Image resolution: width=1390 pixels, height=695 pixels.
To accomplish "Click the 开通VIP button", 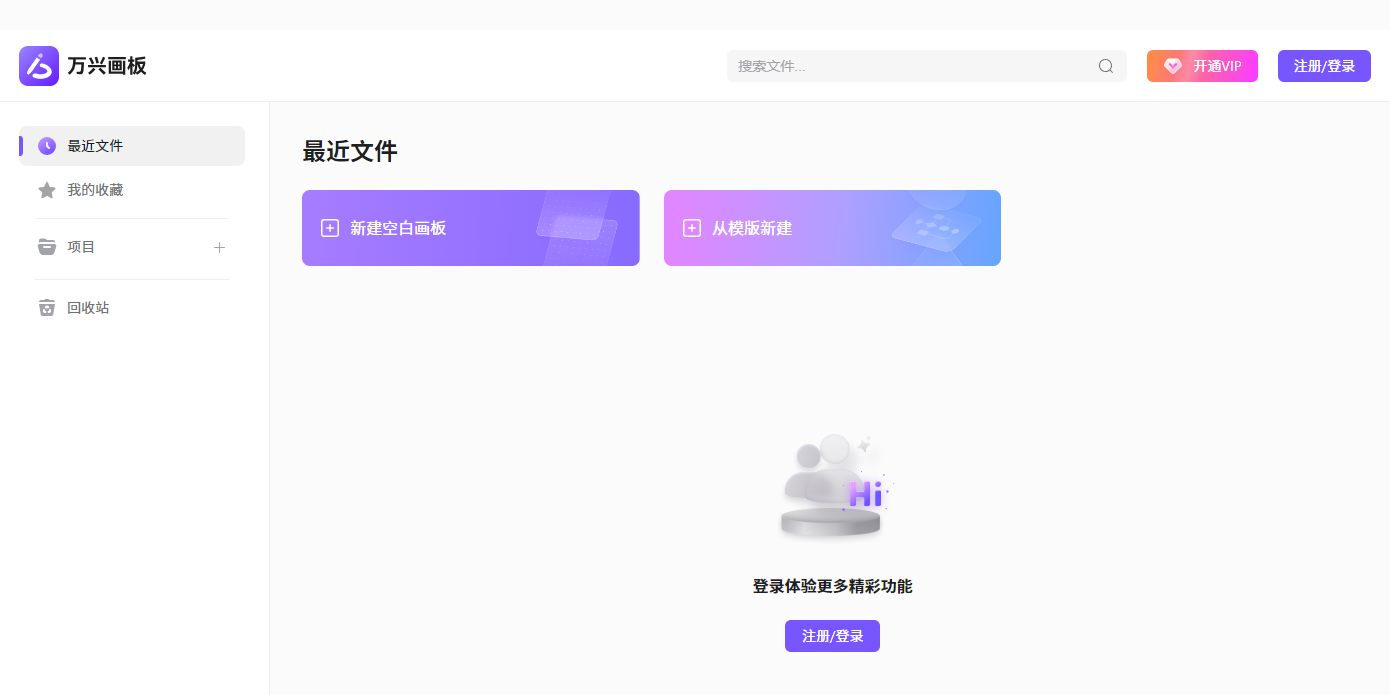I will 1202,65.
